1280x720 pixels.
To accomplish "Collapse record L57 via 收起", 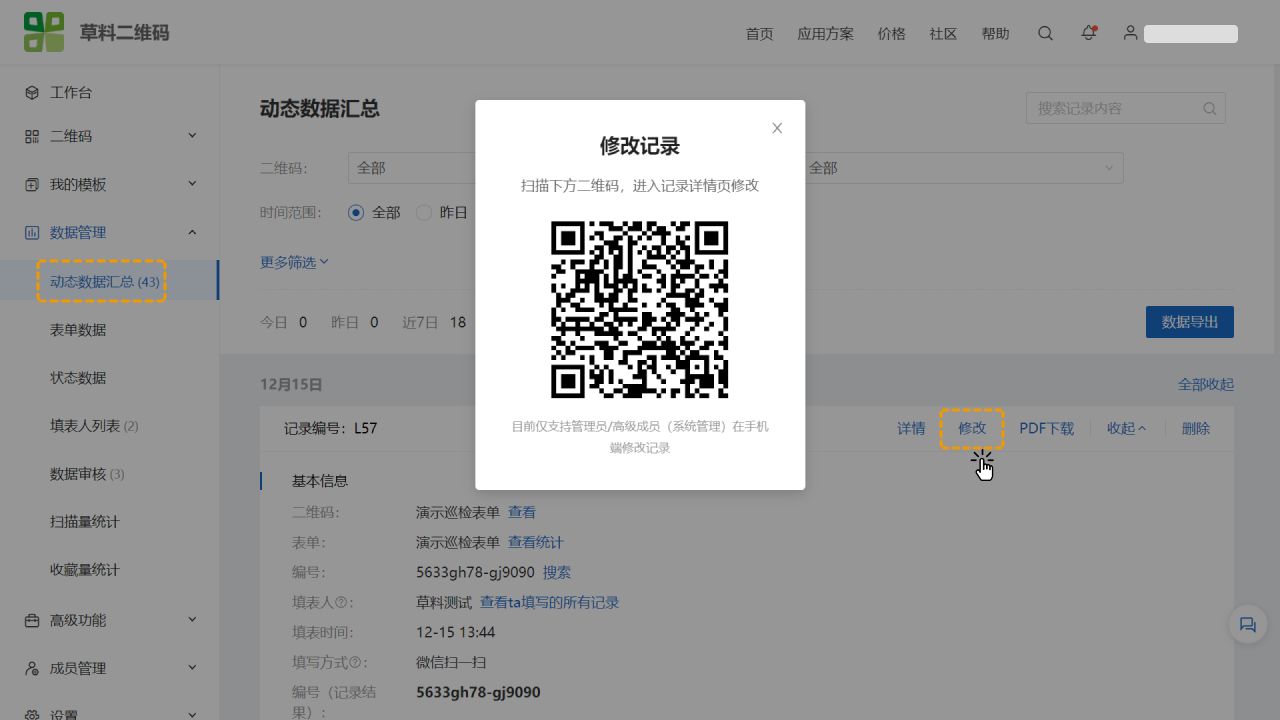I will 1126,428.
